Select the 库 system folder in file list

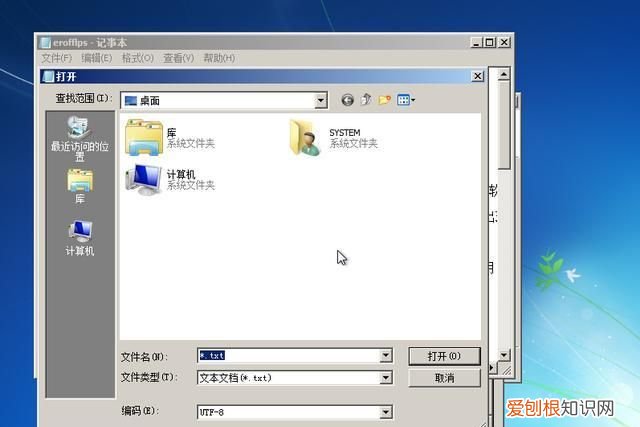point(170,138)
